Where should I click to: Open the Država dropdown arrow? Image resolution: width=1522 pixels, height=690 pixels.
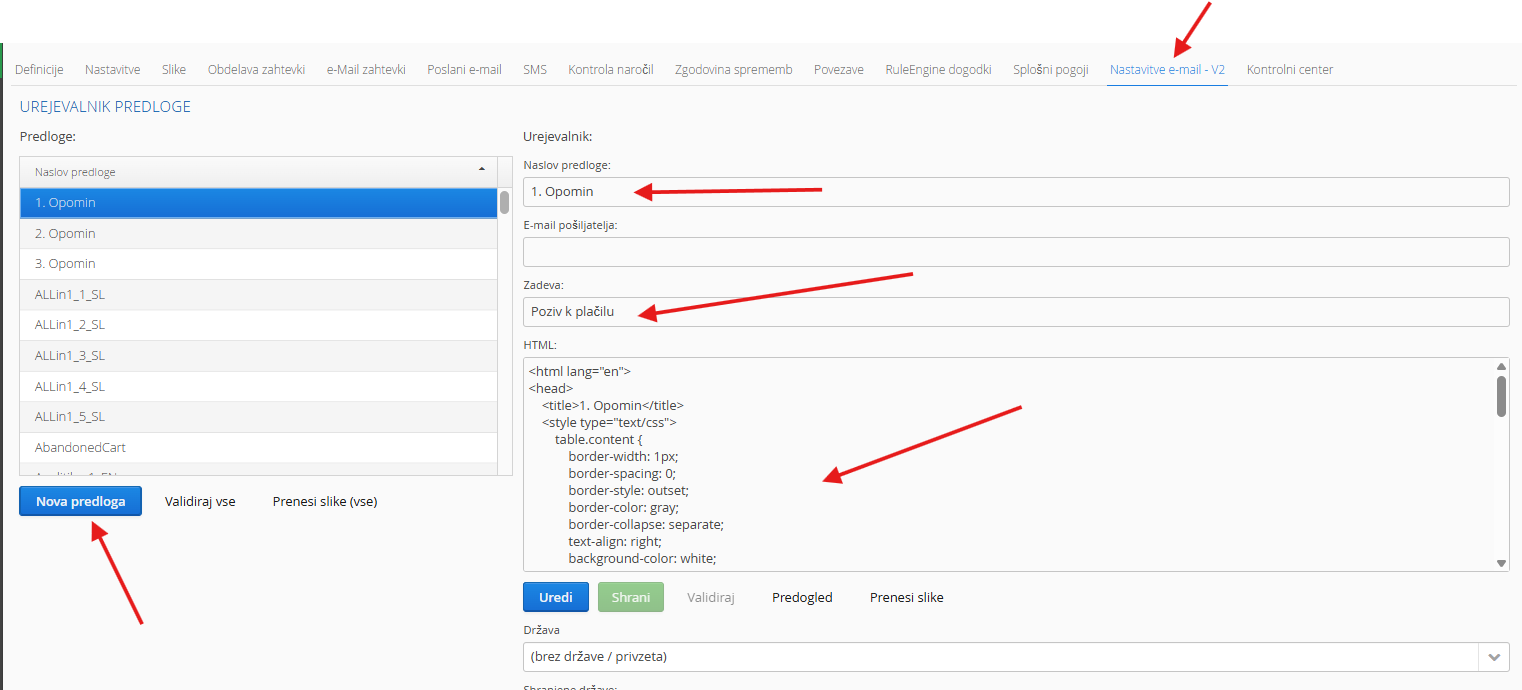(1494, 657)
